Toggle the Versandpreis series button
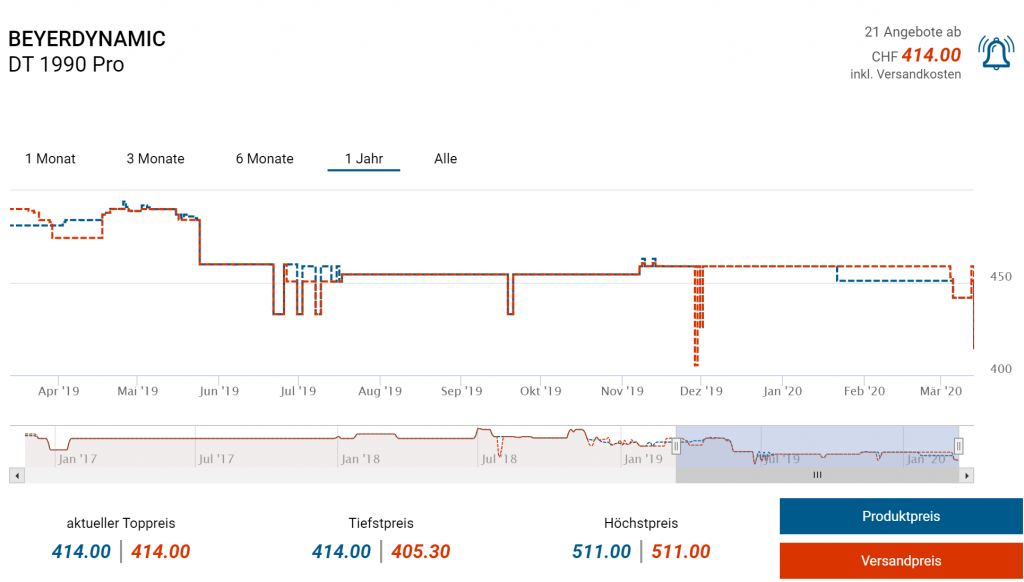This screenshot has height=582, width=1024. coord(901,561)
